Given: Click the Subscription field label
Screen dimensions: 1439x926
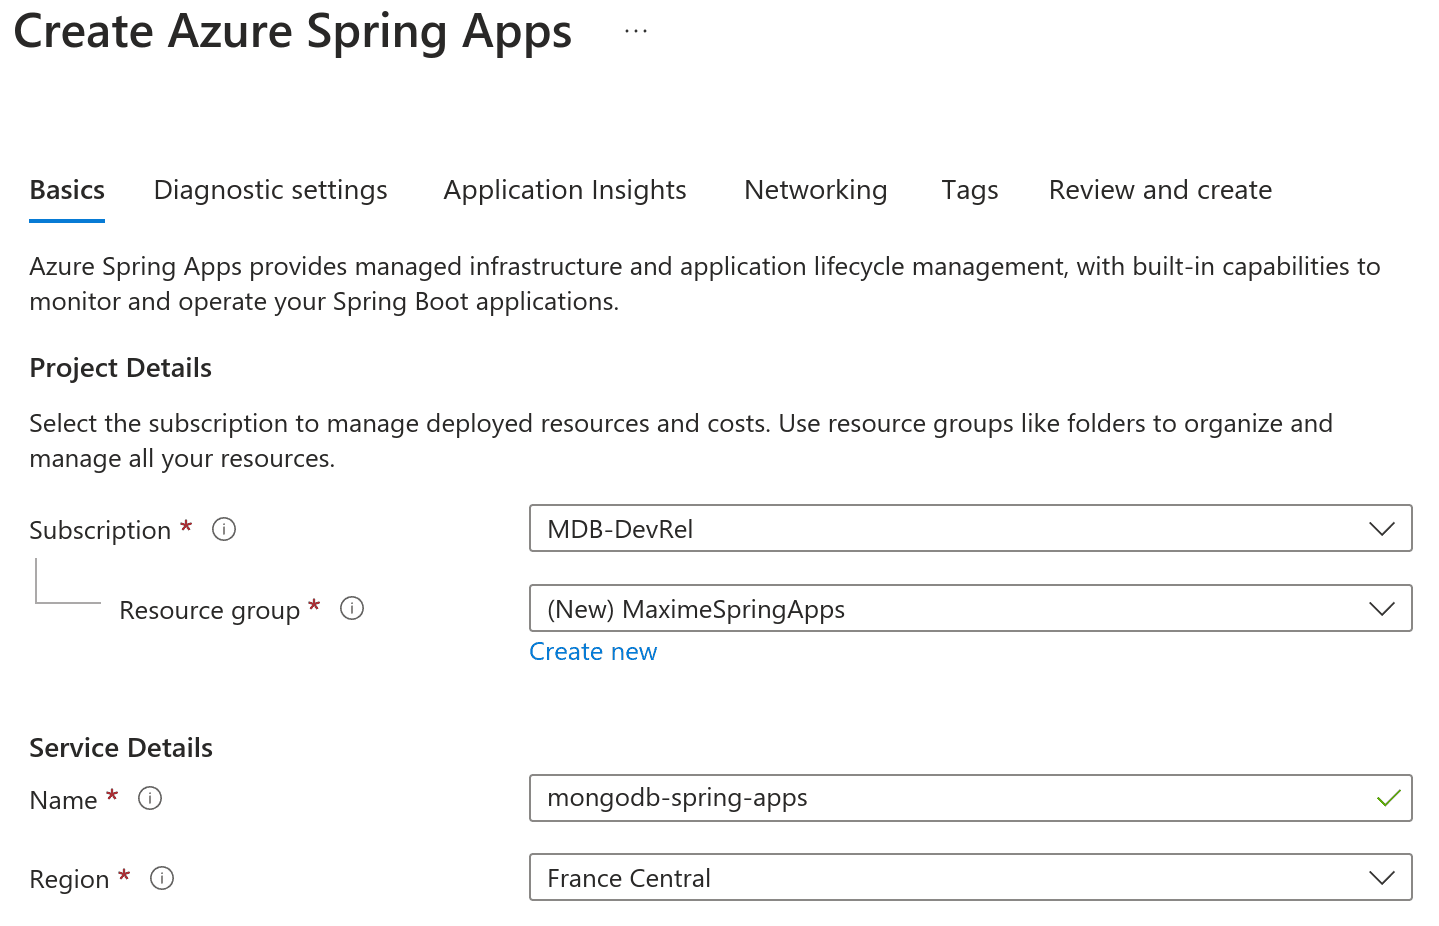Looking at the screenshot, I should [x=100, y=530].
